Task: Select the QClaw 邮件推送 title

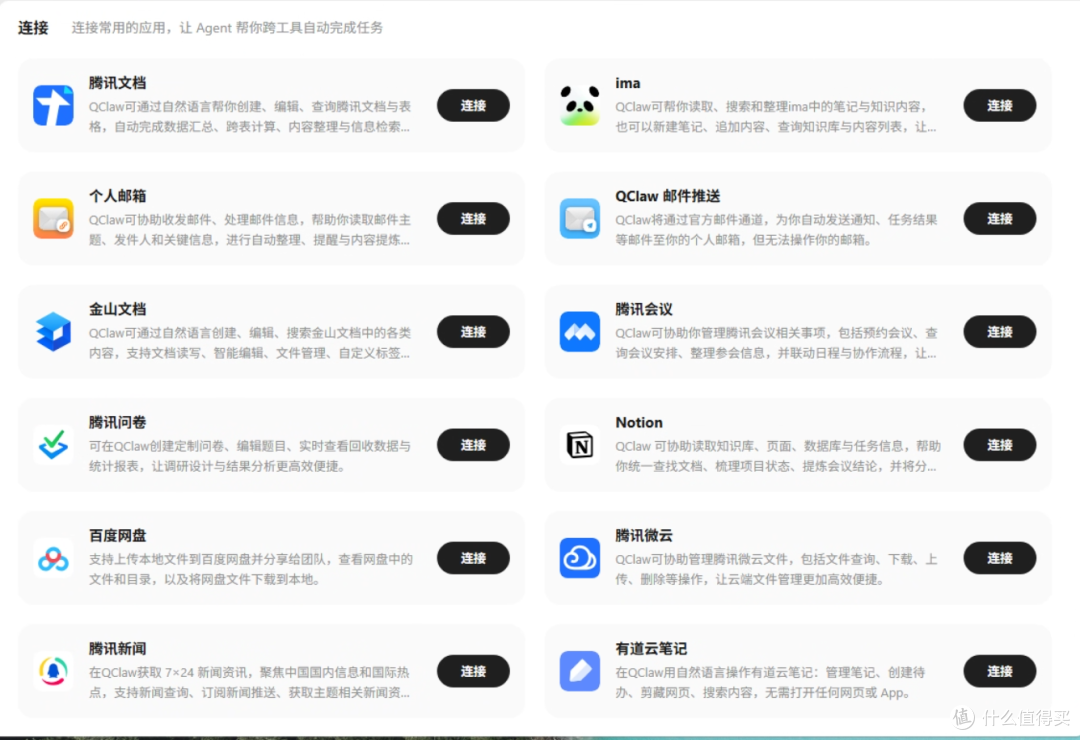Action: (667, 196)
